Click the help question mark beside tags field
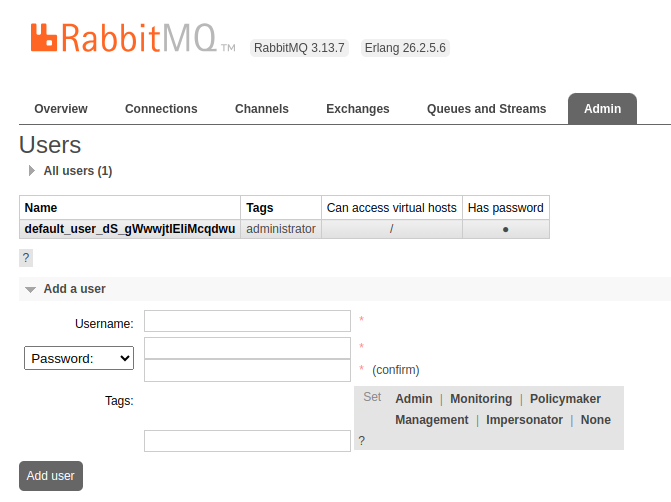The width and height of the screenshot is (671, 502). [x=362, y=441]
